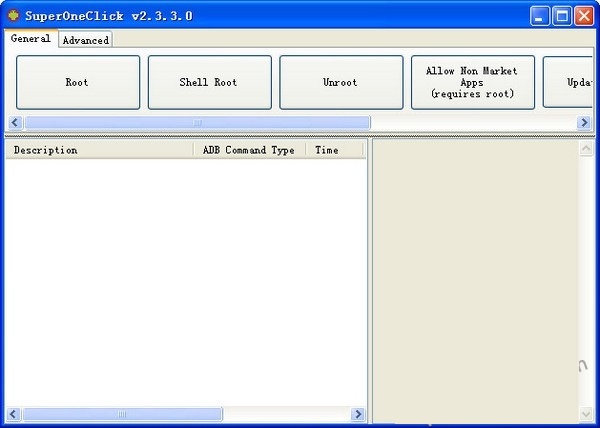Click the Description column header

pos(99,150)
